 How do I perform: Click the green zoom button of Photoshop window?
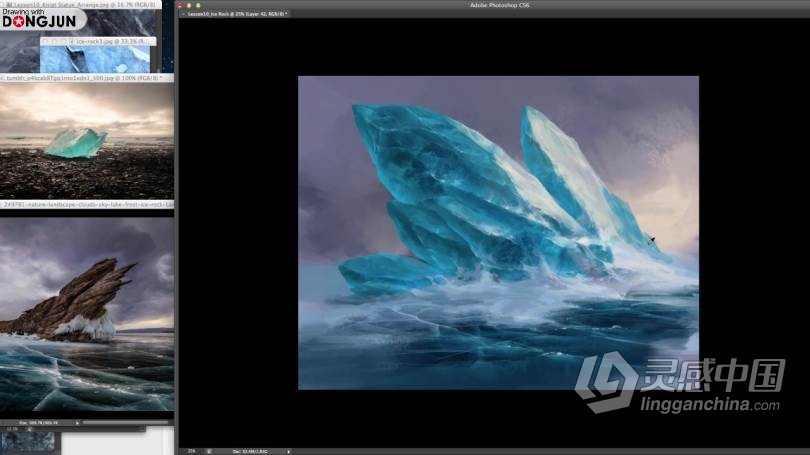198,5
